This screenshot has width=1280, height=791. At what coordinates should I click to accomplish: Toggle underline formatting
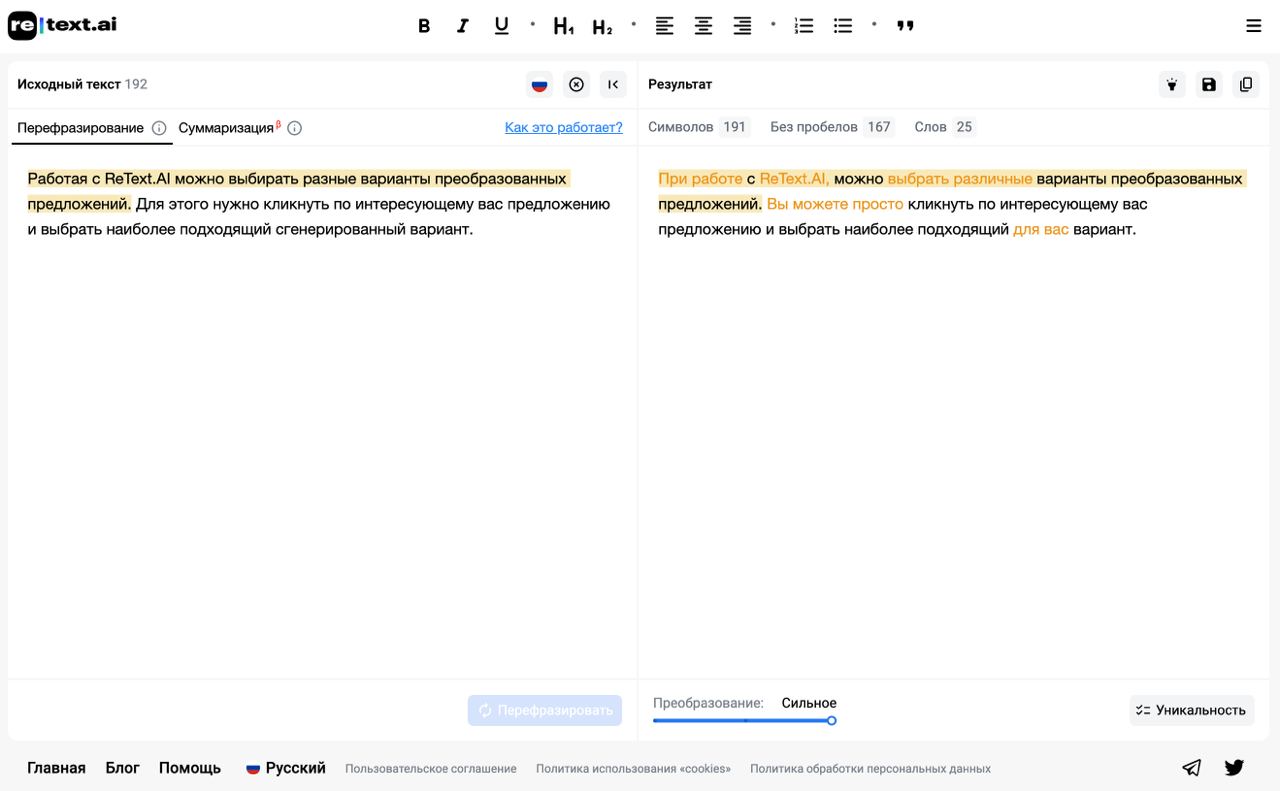[x=501, y=26]
